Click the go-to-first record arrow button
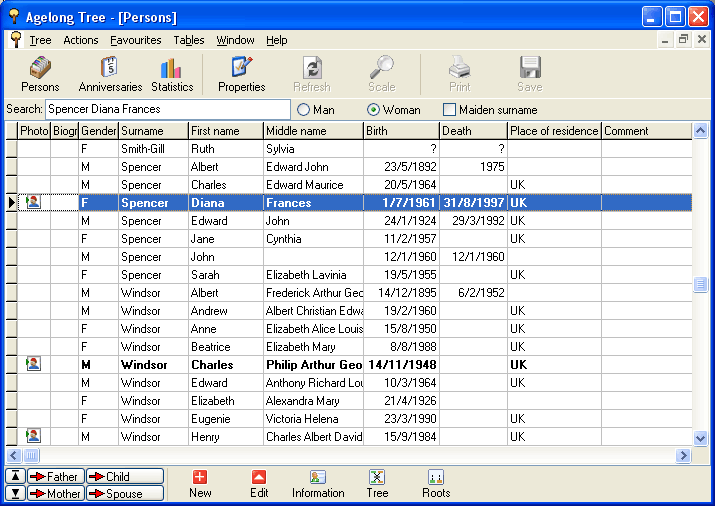 tap(16, 476)
